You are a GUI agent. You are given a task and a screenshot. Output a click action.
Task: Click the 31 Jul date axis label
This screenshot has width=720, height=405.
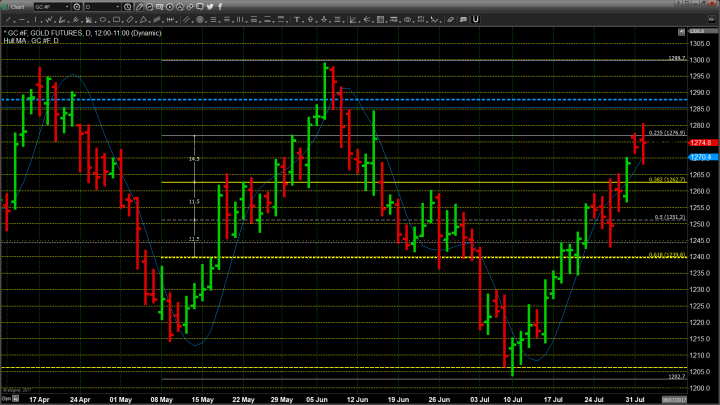pos(635,399)
